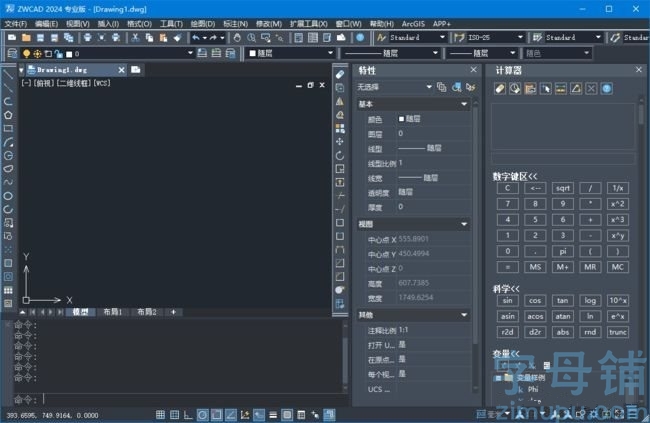Click the calculator clear eraser icon
The height and width of the screenshot is (423, 650).
[500, 88]
